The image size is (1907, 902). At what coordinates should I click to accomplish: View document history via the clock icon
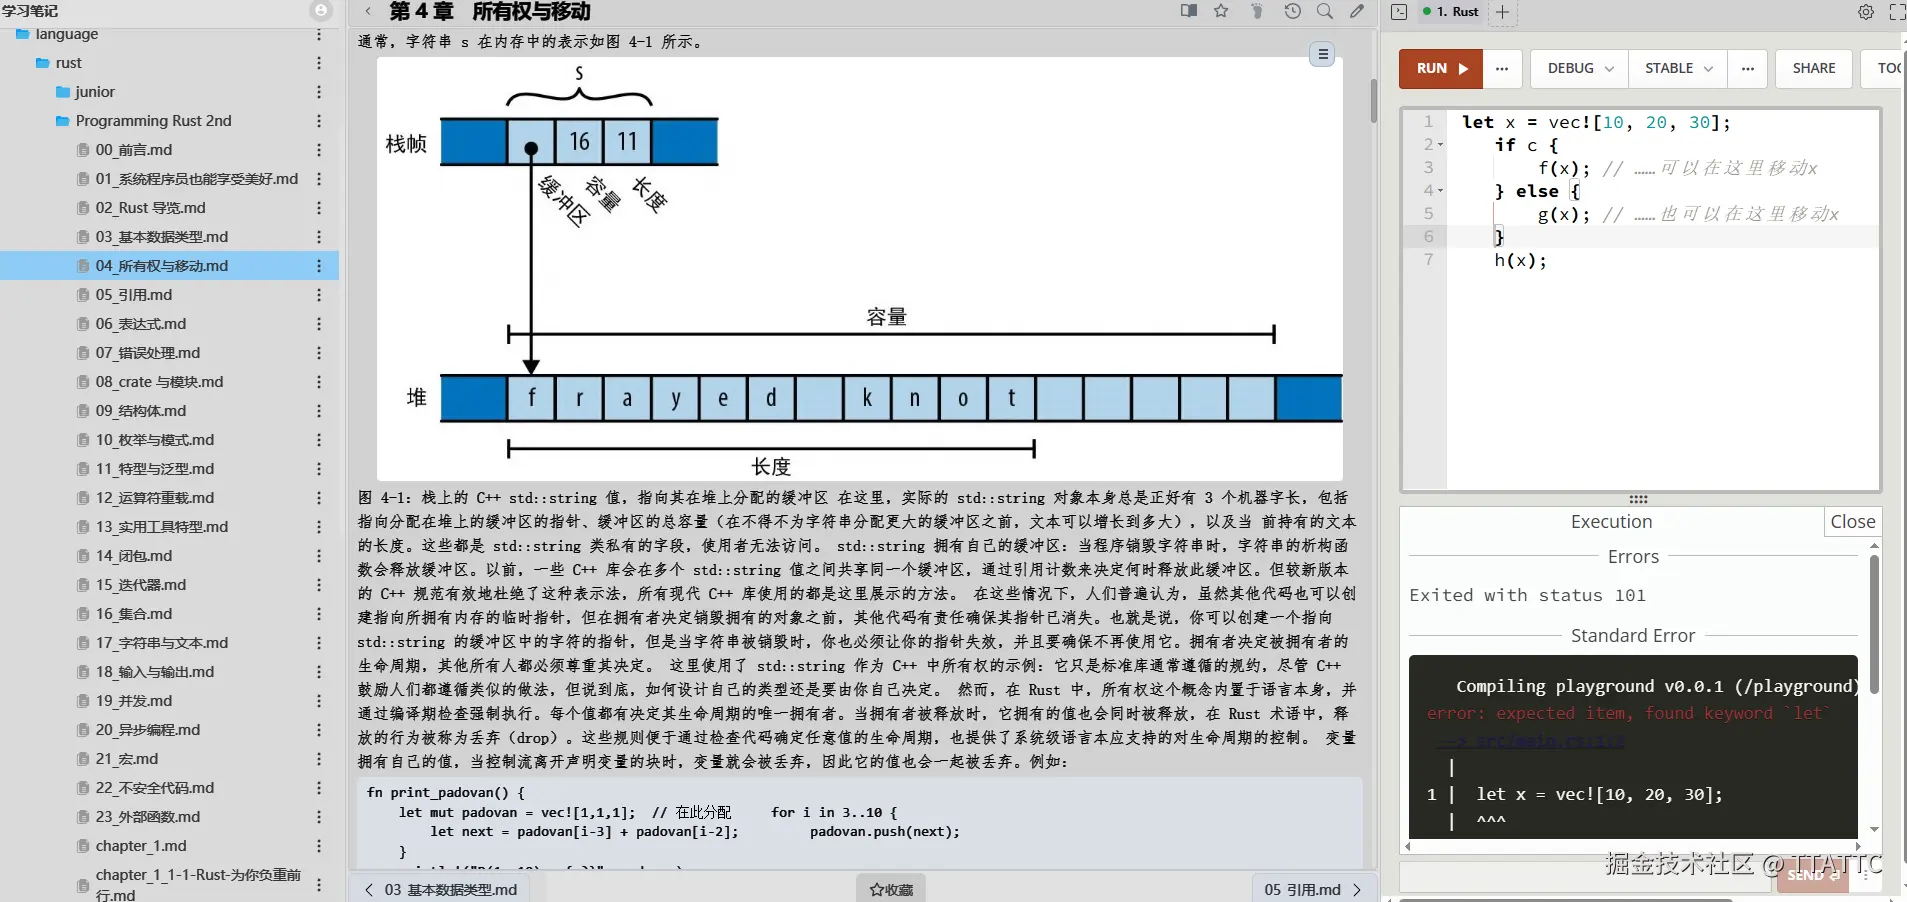coord(1293,11)
